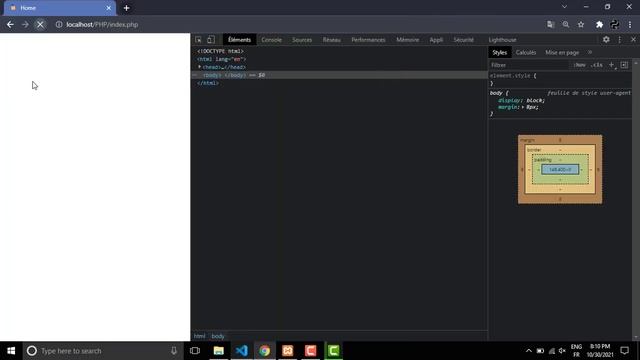640x360 pixels.
Task: Select the Styles sub-tab
Action: click(499, 52)
